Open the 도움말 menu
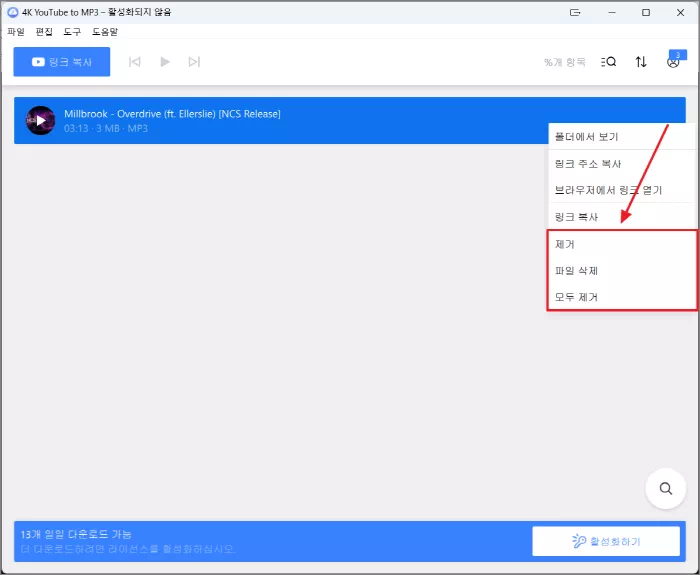This screenshot has width=700, height=575. (105, 32)
